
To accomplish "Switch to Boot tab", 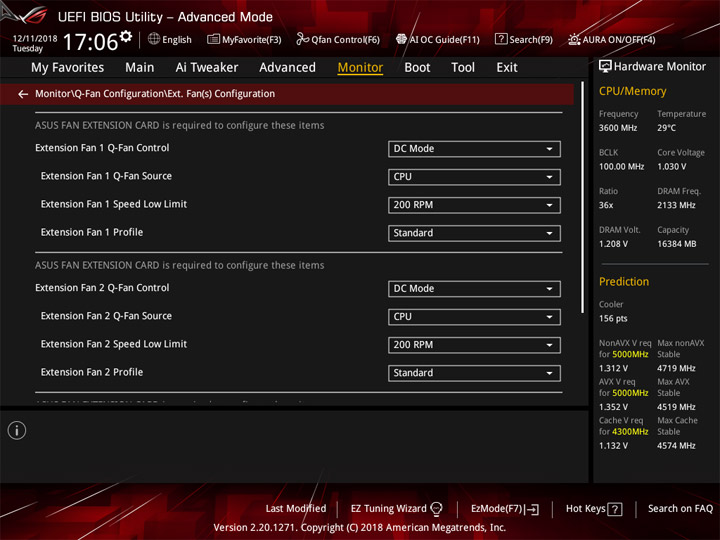I will 417,68.
